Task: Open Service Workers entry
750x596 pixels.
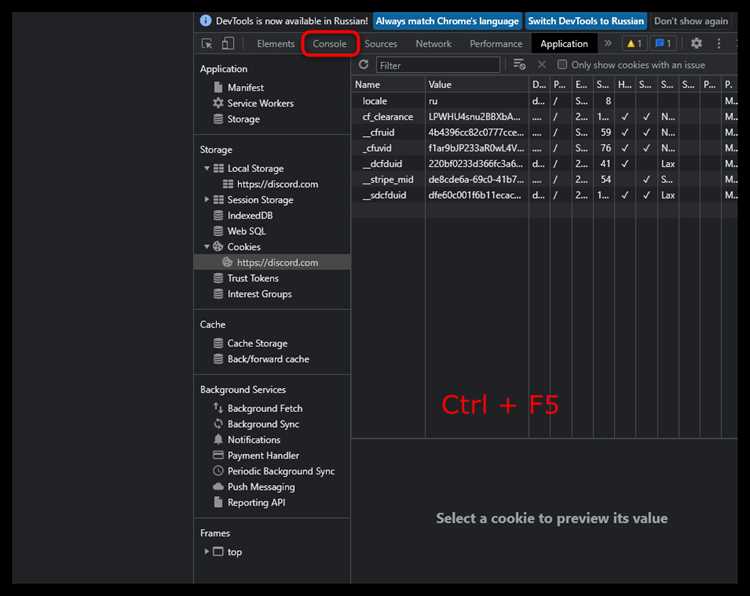Action: pos(254,103)
